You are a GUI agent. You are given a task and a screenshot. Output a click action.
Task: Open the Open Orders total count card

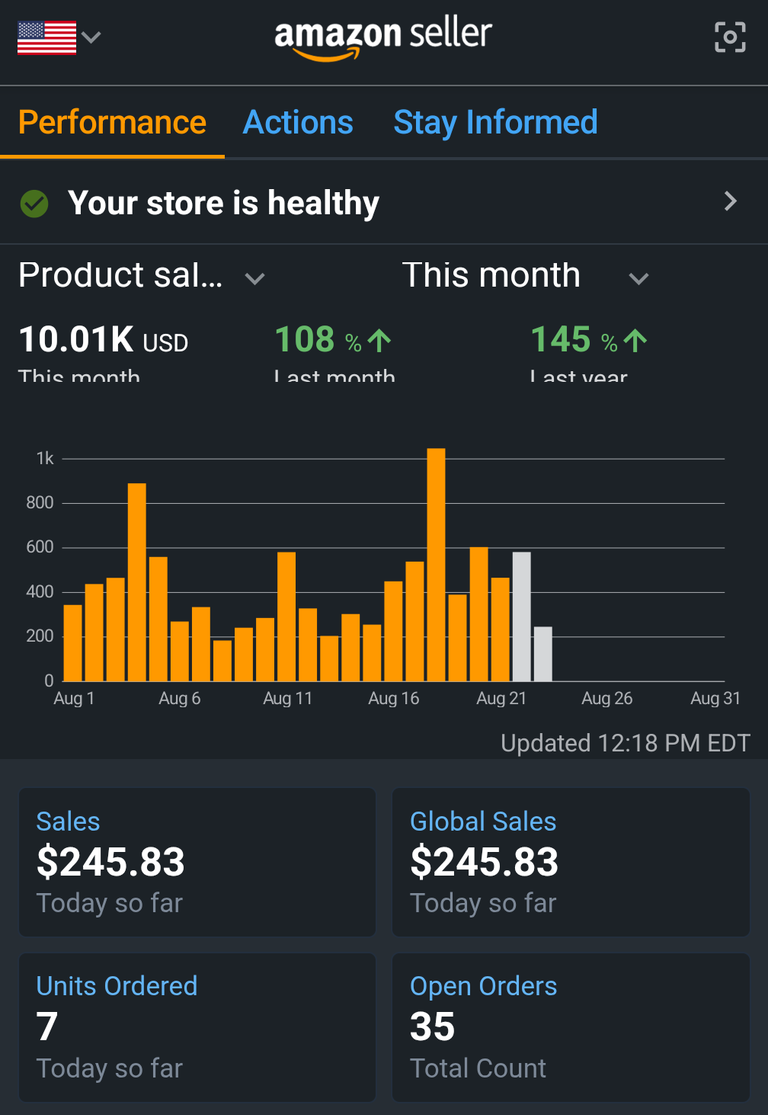[x=571, y=1027]
